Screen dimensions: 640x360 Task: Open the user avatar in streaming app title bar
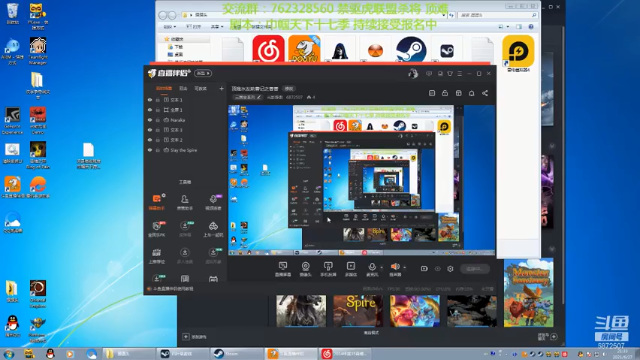pos(413,73)
